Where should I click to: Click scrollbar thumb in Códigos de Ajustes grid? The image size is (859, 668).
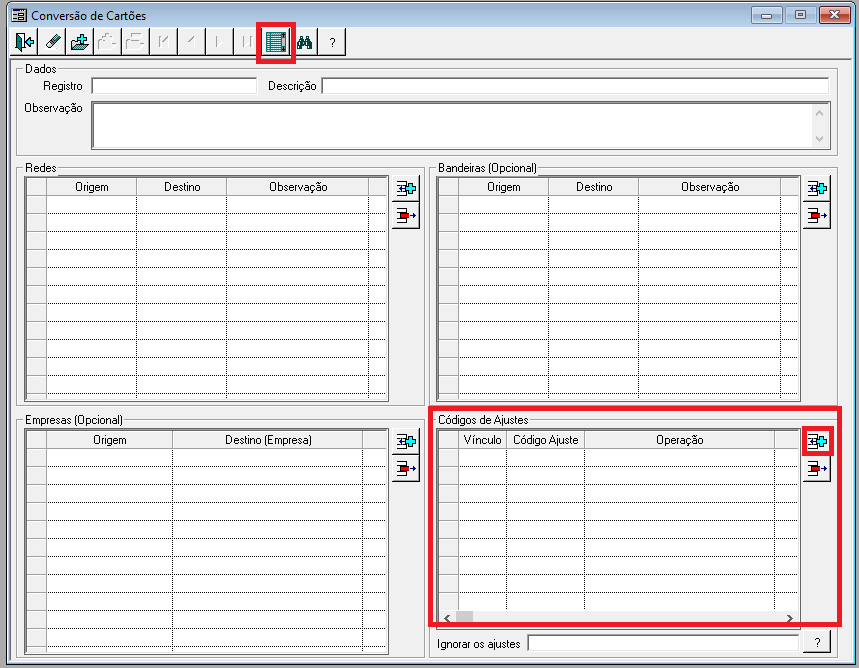coord(465,618)
